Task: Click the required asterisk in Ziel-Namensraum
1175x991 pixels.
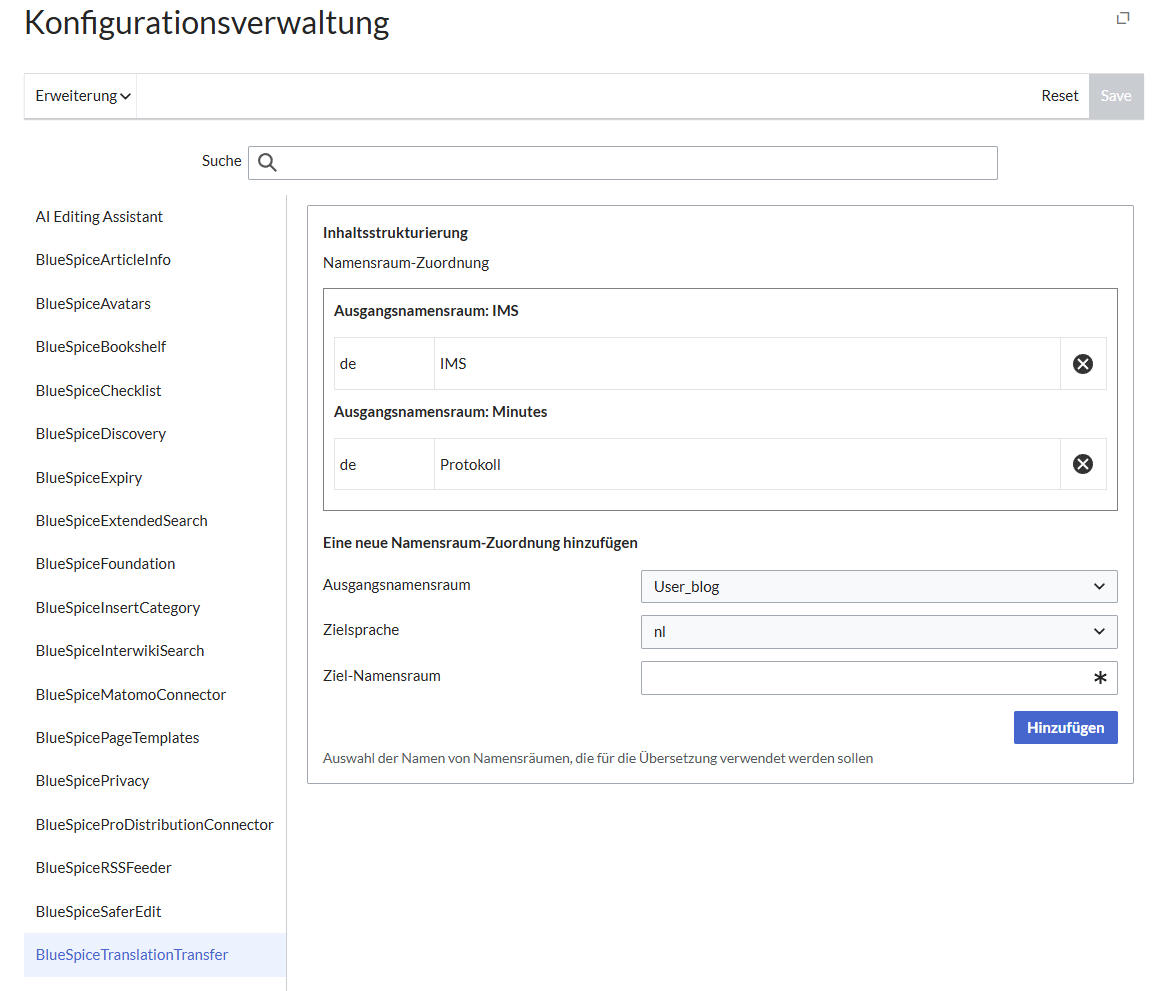Action: 1100,678
